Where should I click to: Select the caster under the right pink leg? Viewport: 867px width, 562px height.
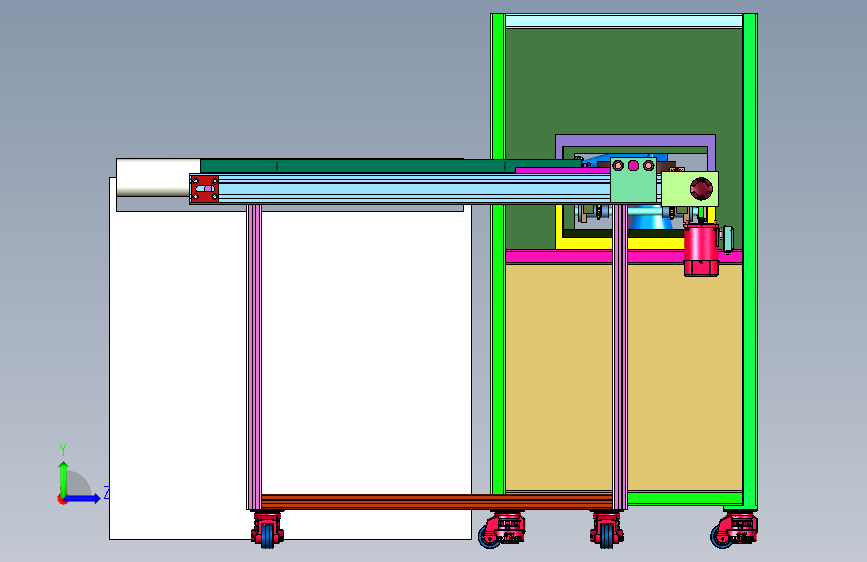[607, 530]
